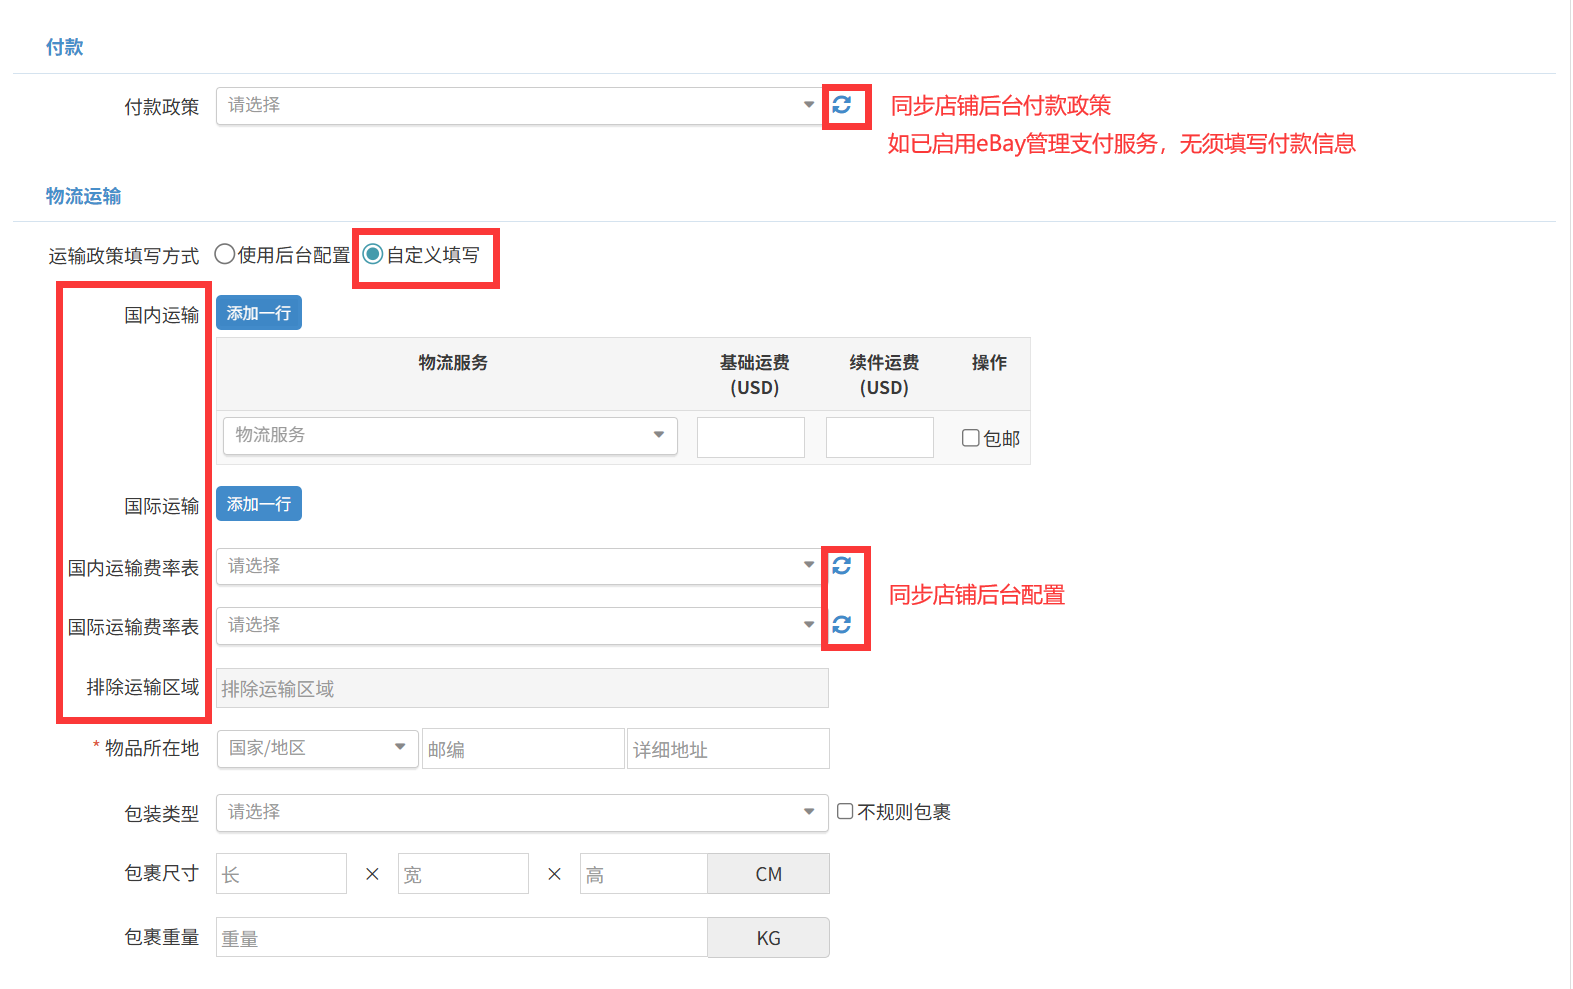Viewport: 1573px width, 989px height.
Task: Open the 包装类型 dropdown
Action: click(520, 813)
